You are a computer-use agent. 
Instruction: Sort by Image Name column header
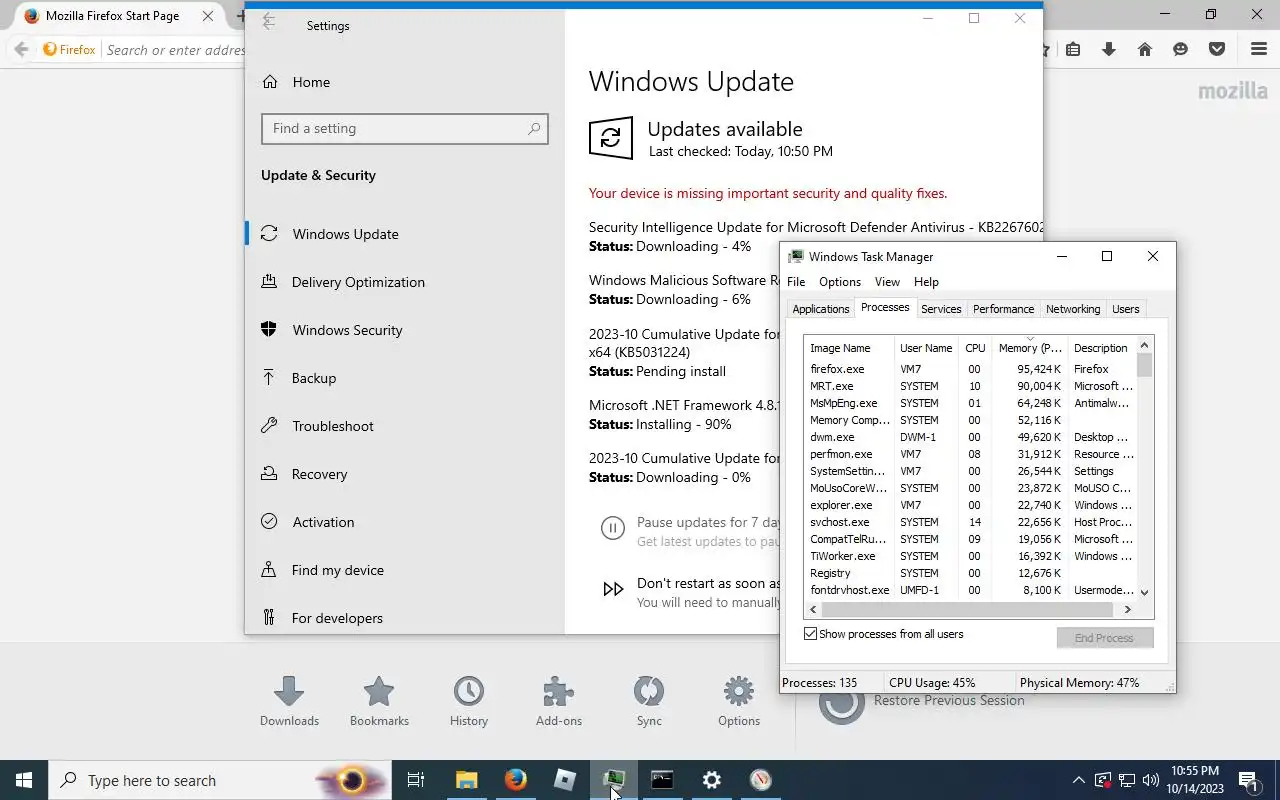pyautogui.click(x=849, y=348)
